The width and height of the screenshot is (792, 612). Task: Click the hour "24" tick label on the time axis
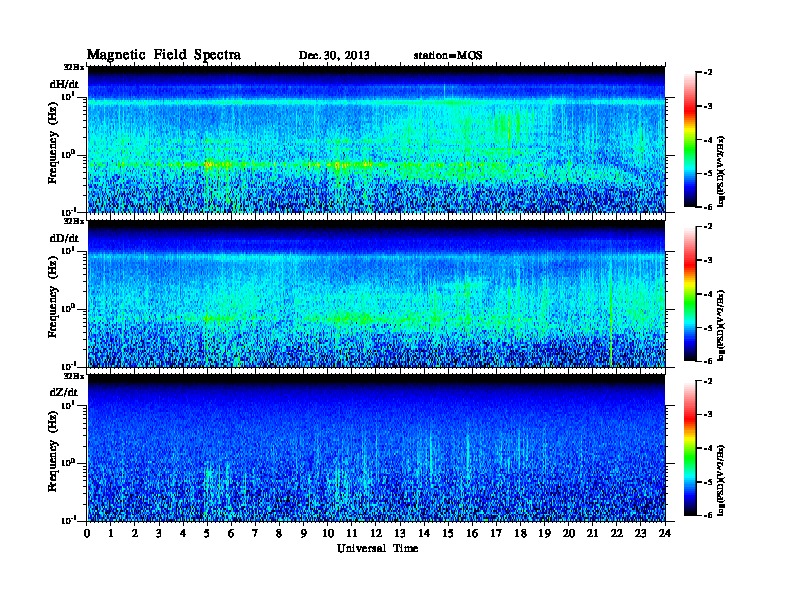click(x=665, y=534)
